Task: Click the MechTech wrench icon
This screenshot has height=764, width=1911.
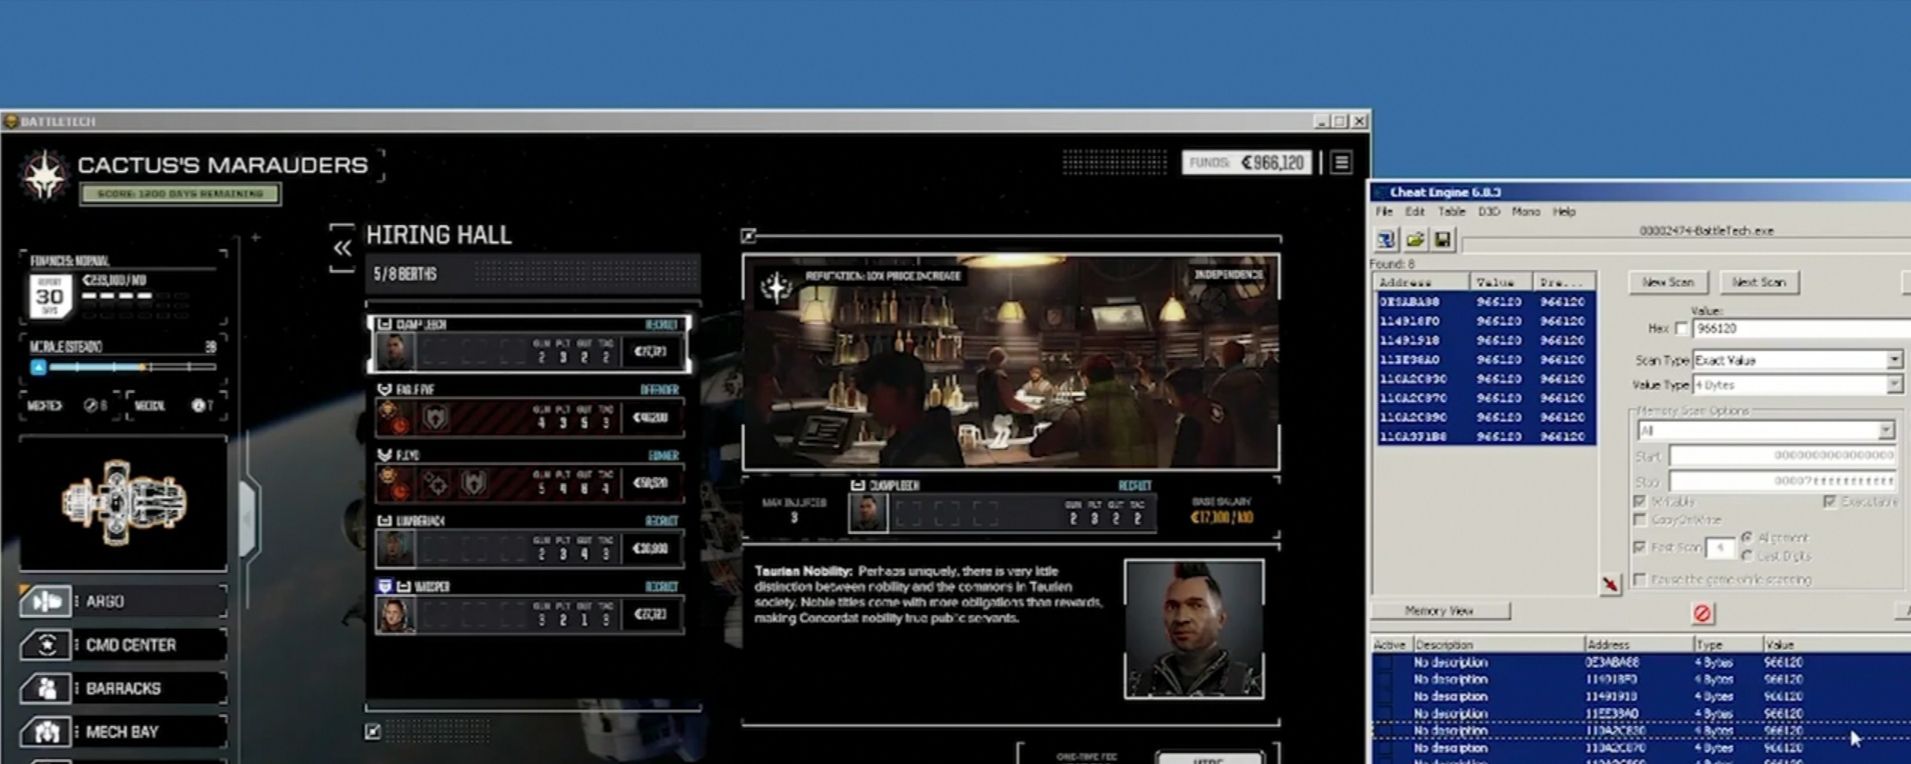Action: click(x=91, y=405)
